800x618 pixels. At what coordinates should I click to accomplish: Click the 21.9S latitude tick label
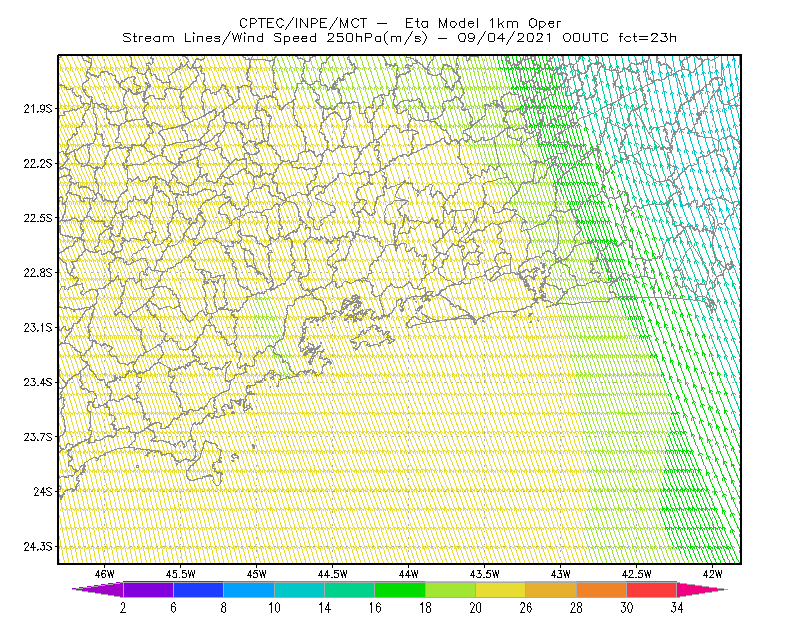[x=38, y=109]
